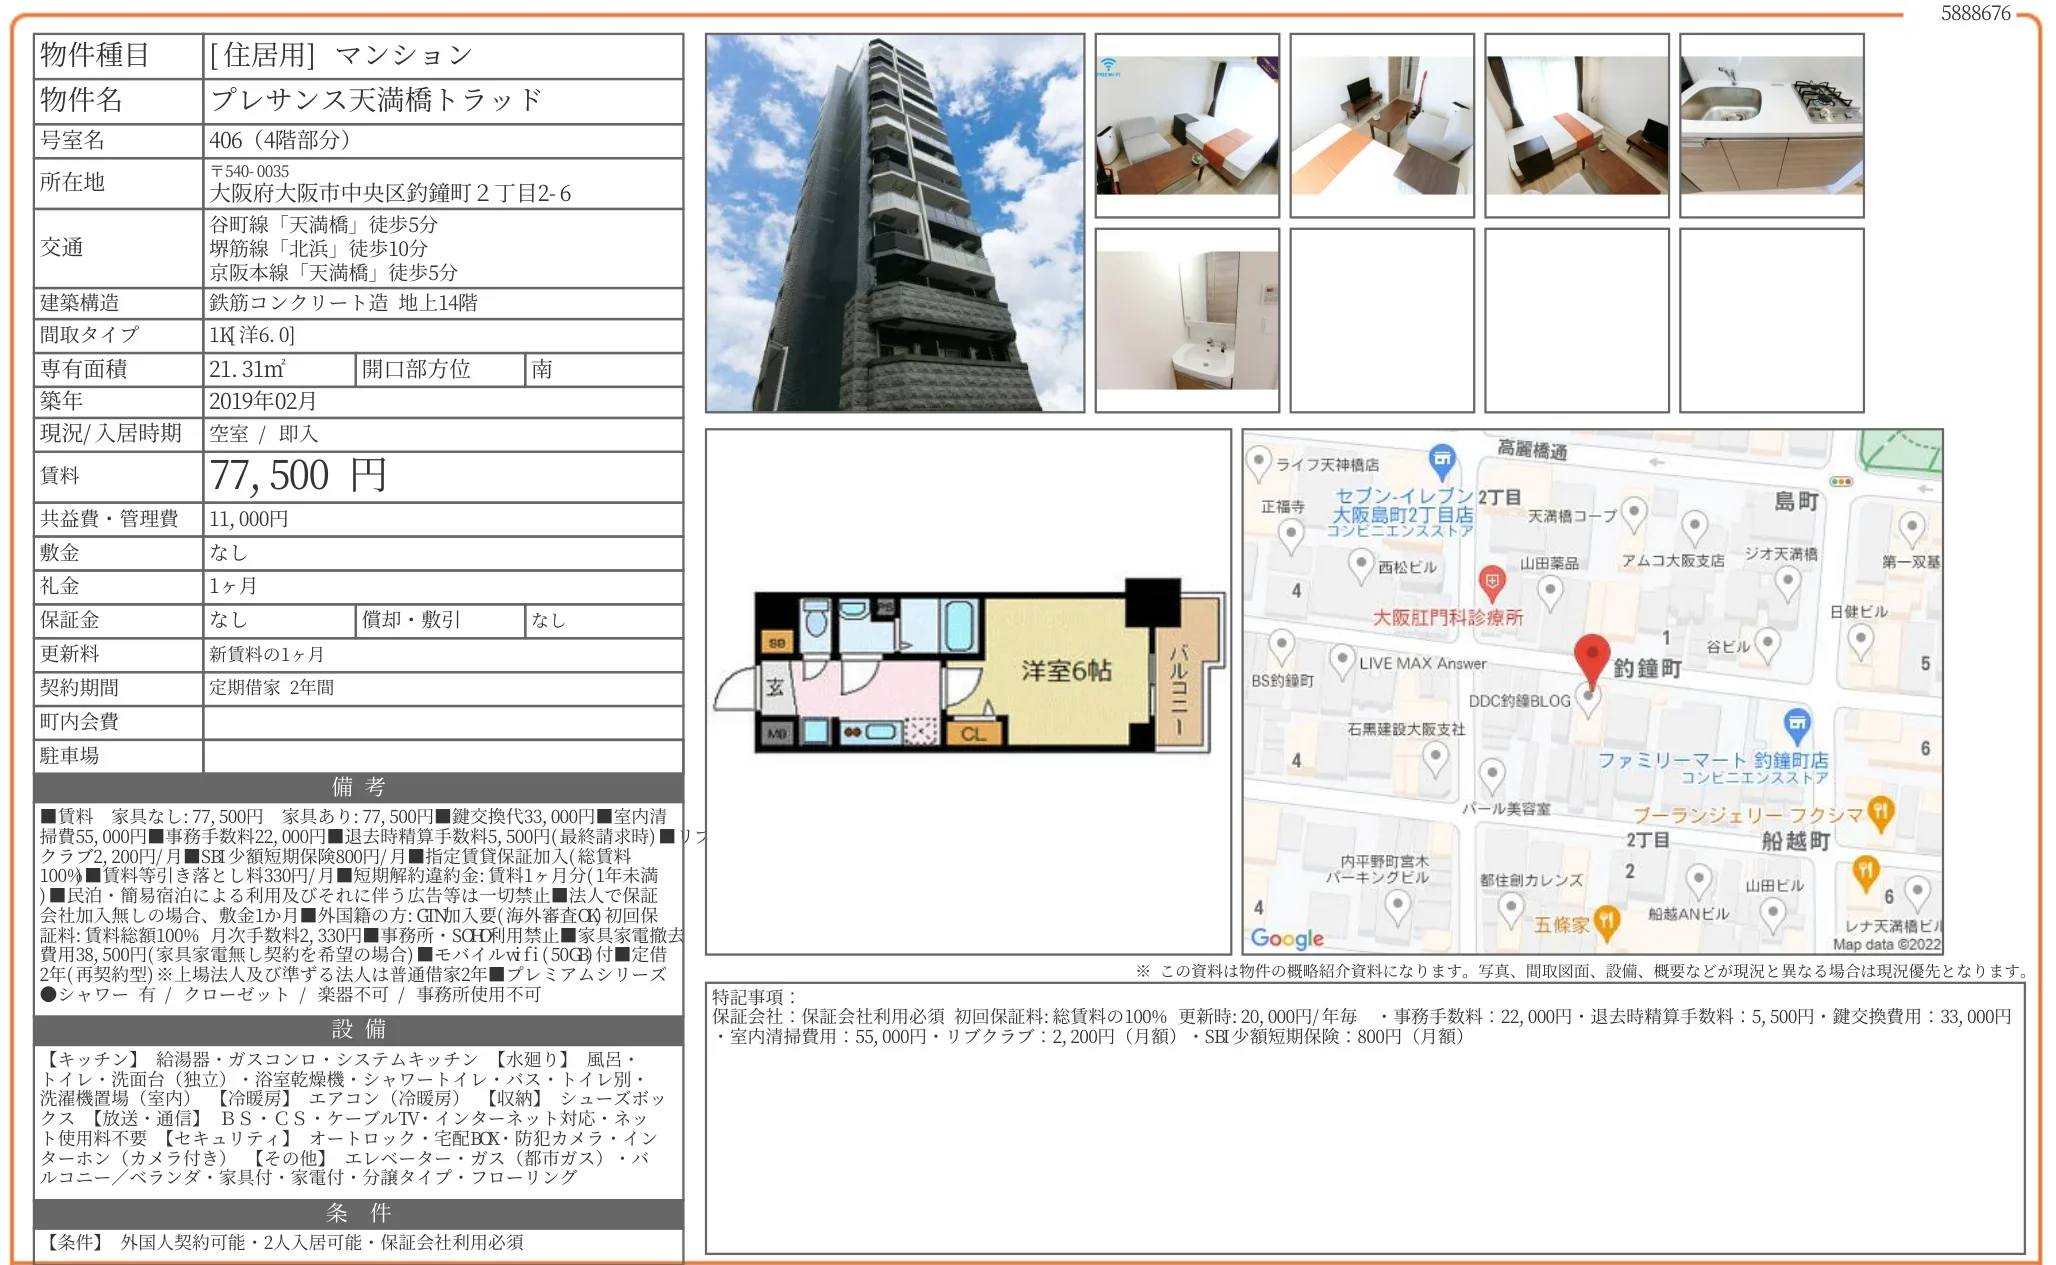Click the ファミリーマート 釣鐘町店 shop icon
The image size is (2056, 1265).
[1796, 722]
